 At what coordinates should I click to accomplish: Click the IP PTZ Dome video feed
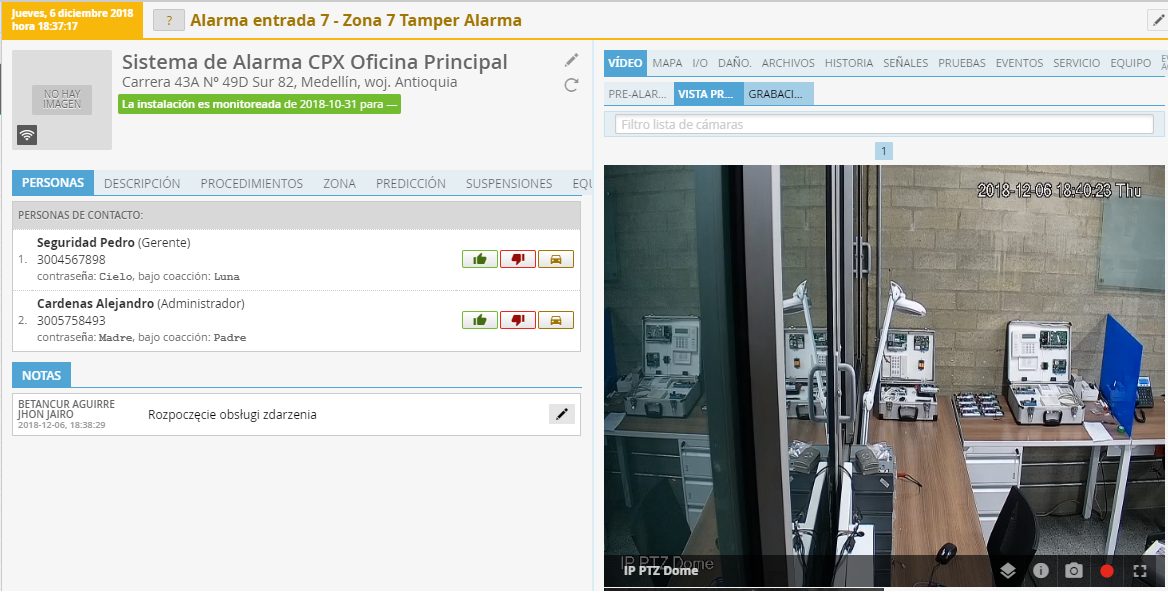coord(886,376)
